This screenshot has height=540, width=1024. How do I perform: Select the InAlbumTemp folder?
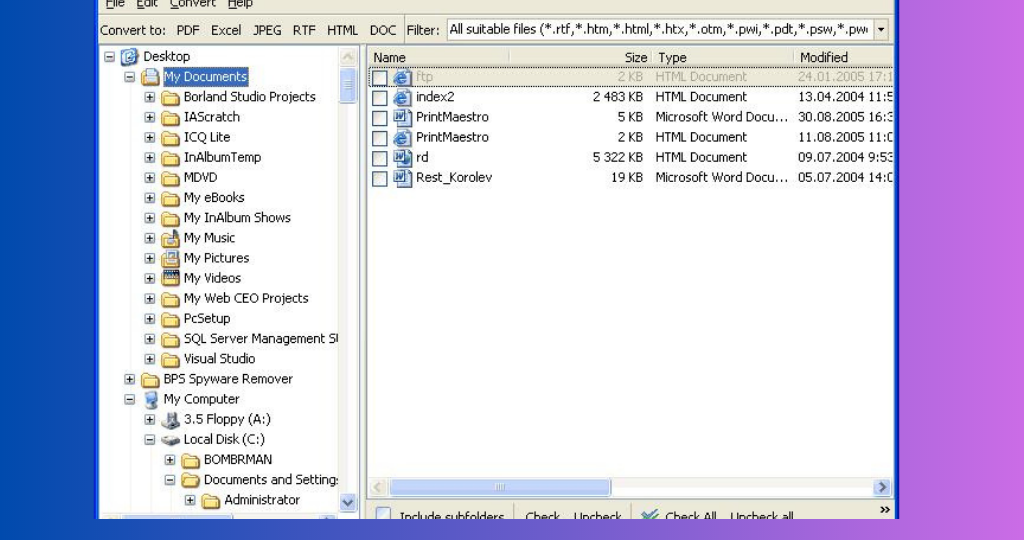pyautogui.click(x=222, y=157)
